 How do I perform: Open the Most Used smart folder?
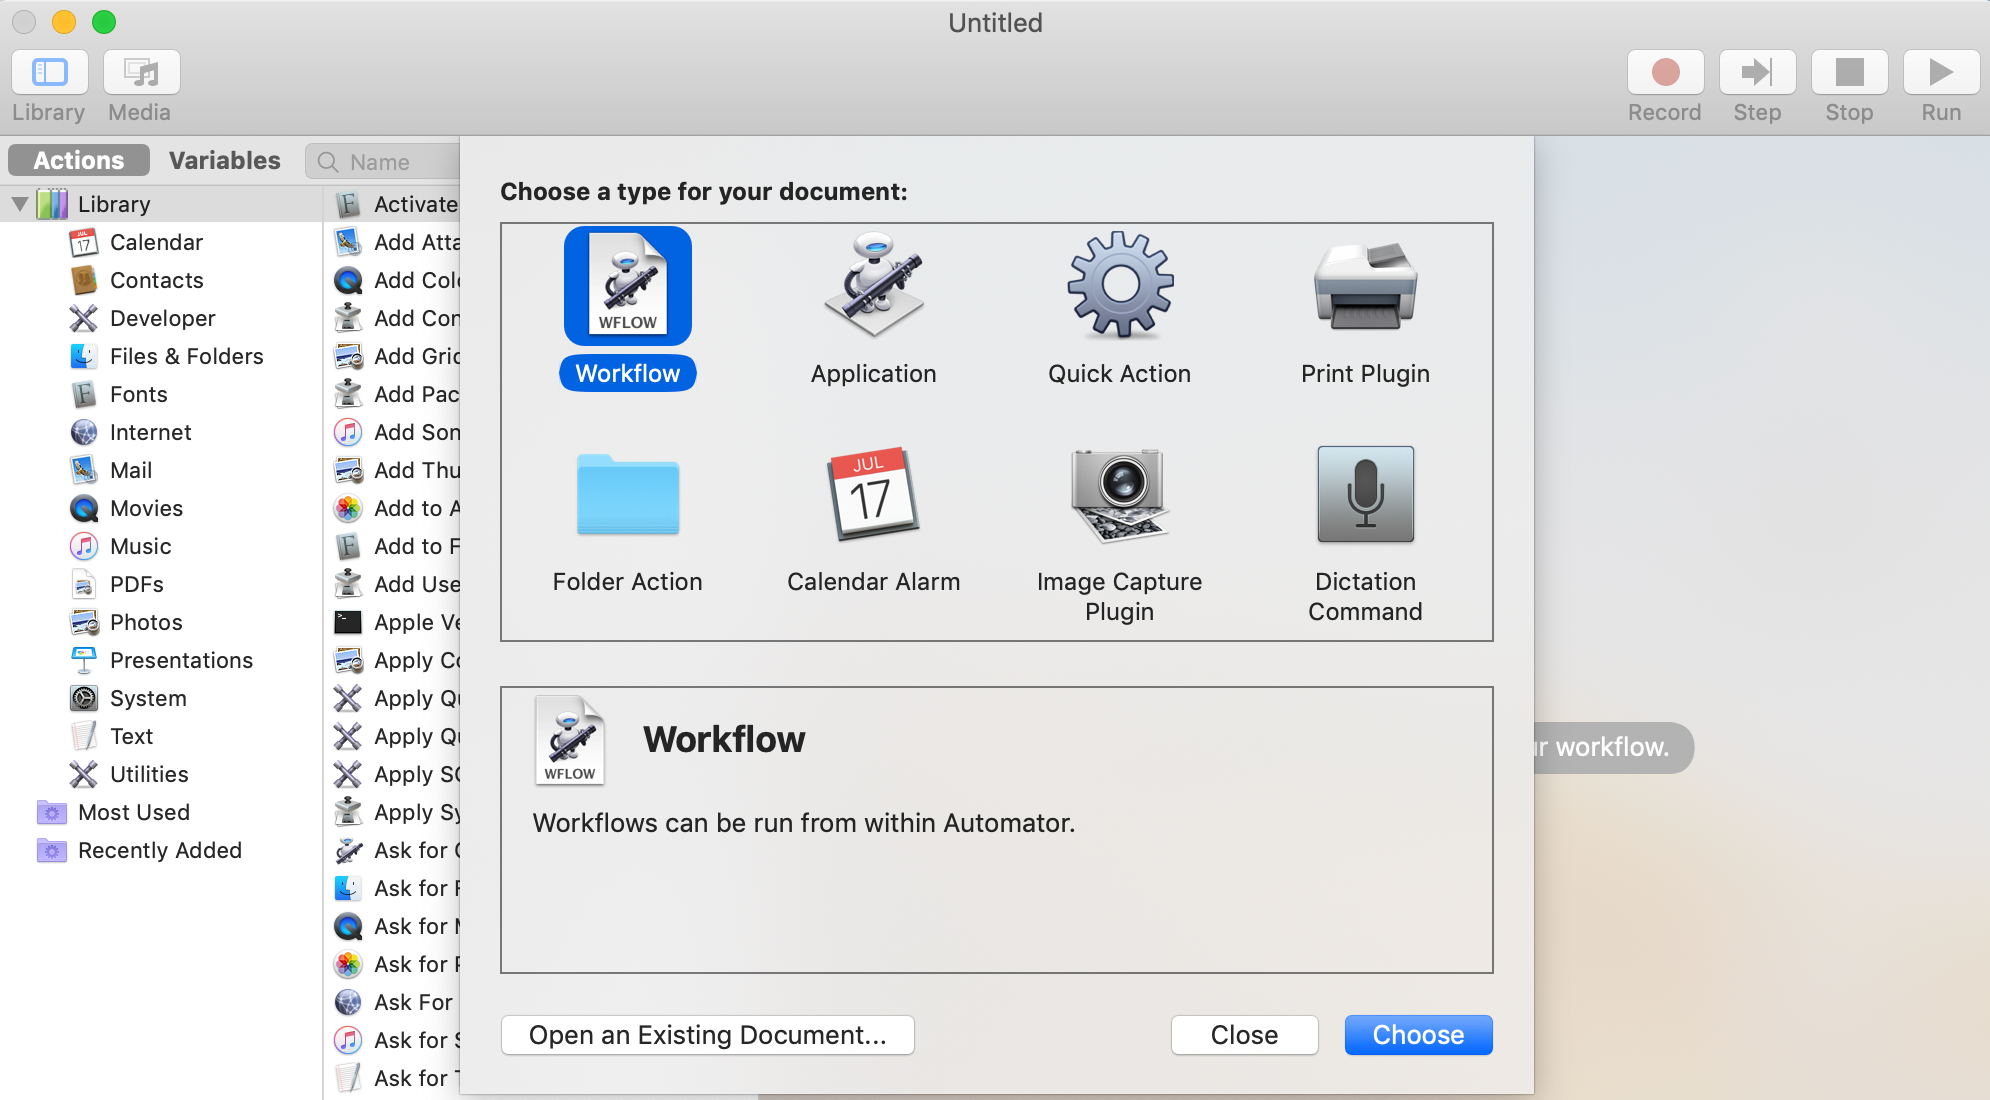click(133, 812)
